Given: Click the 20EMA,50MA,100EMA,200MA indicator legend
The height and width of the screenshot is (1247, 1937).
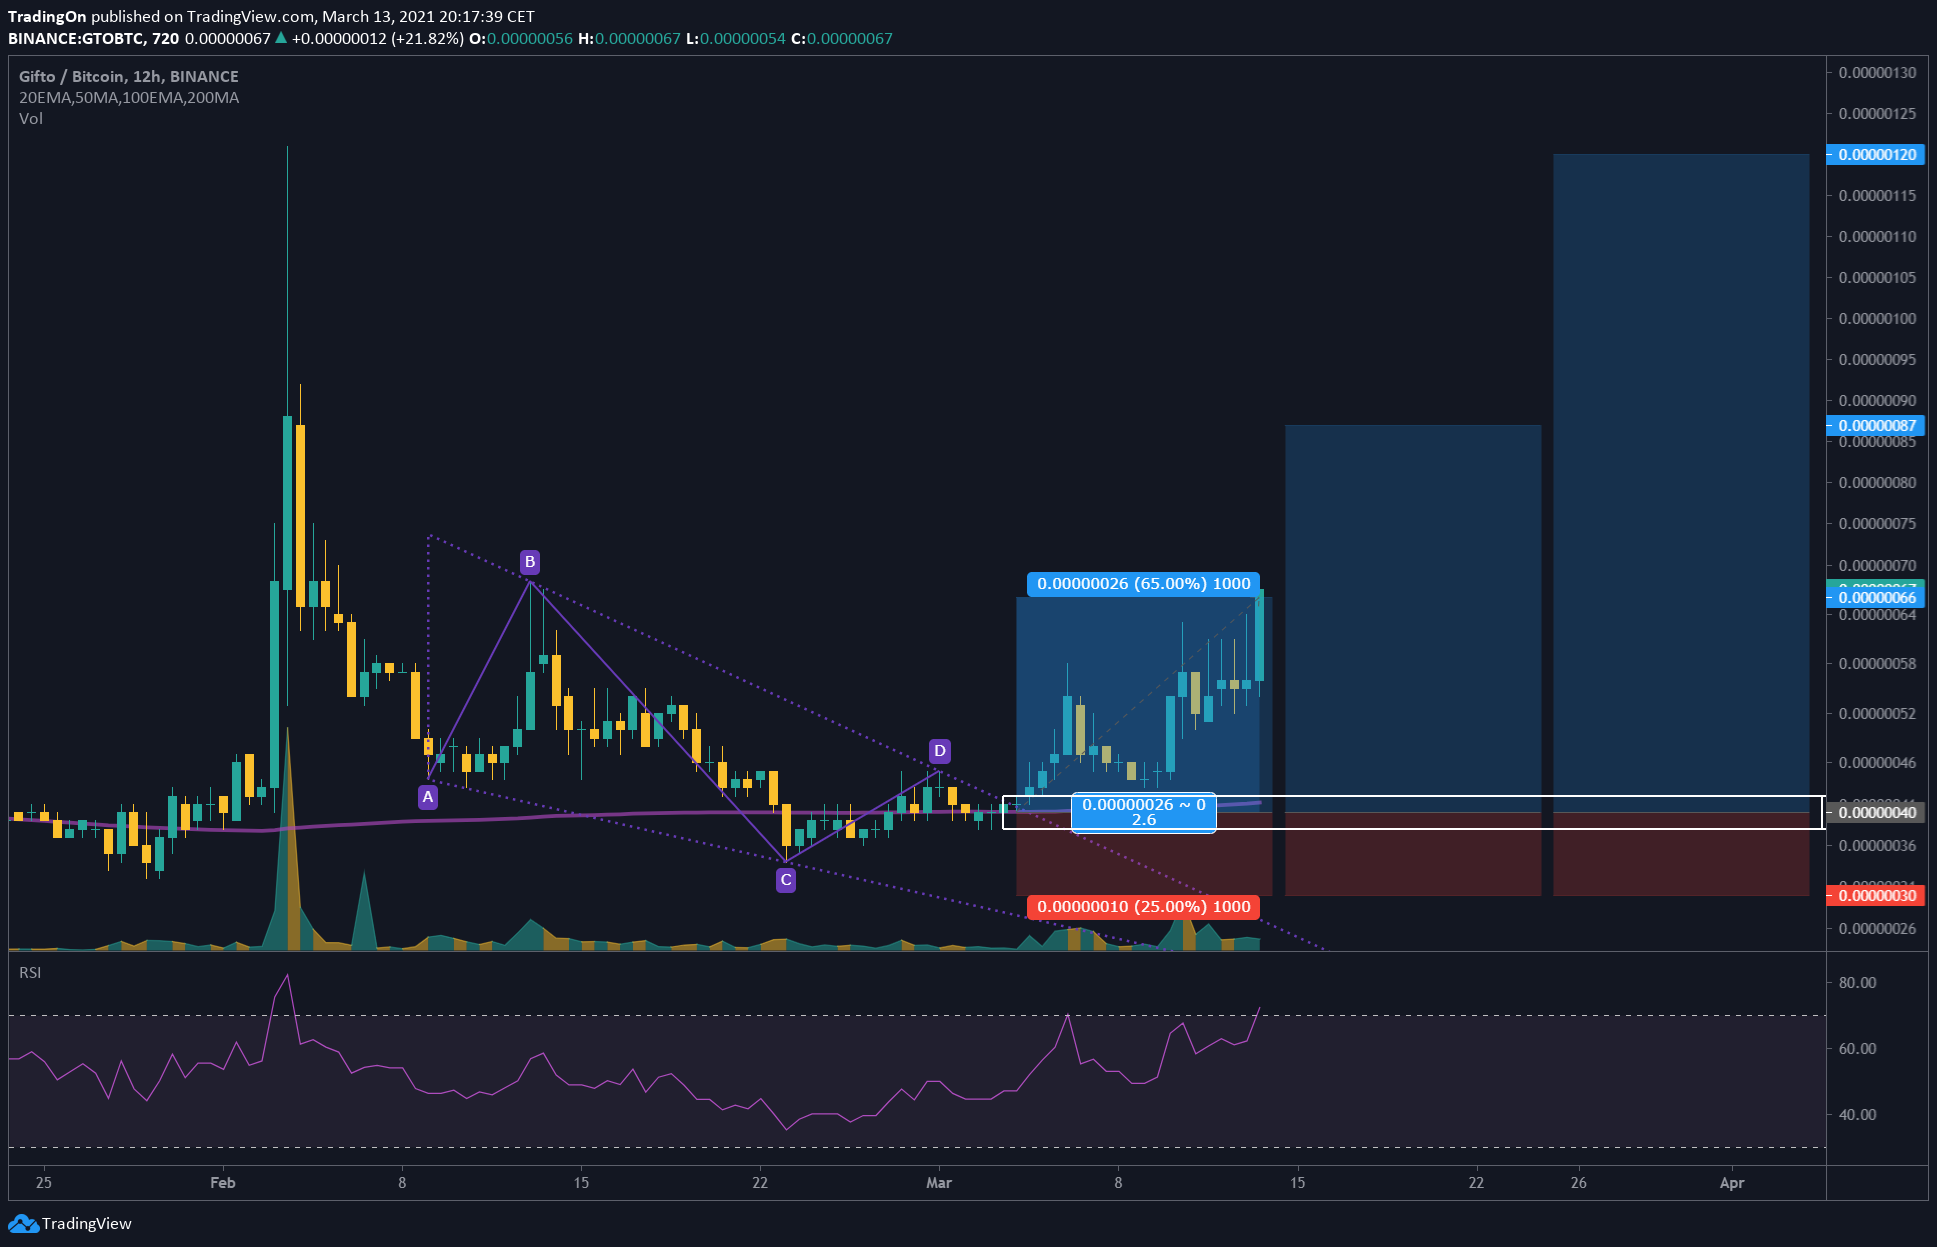Looking at the screenshot, I should [129, 97].
